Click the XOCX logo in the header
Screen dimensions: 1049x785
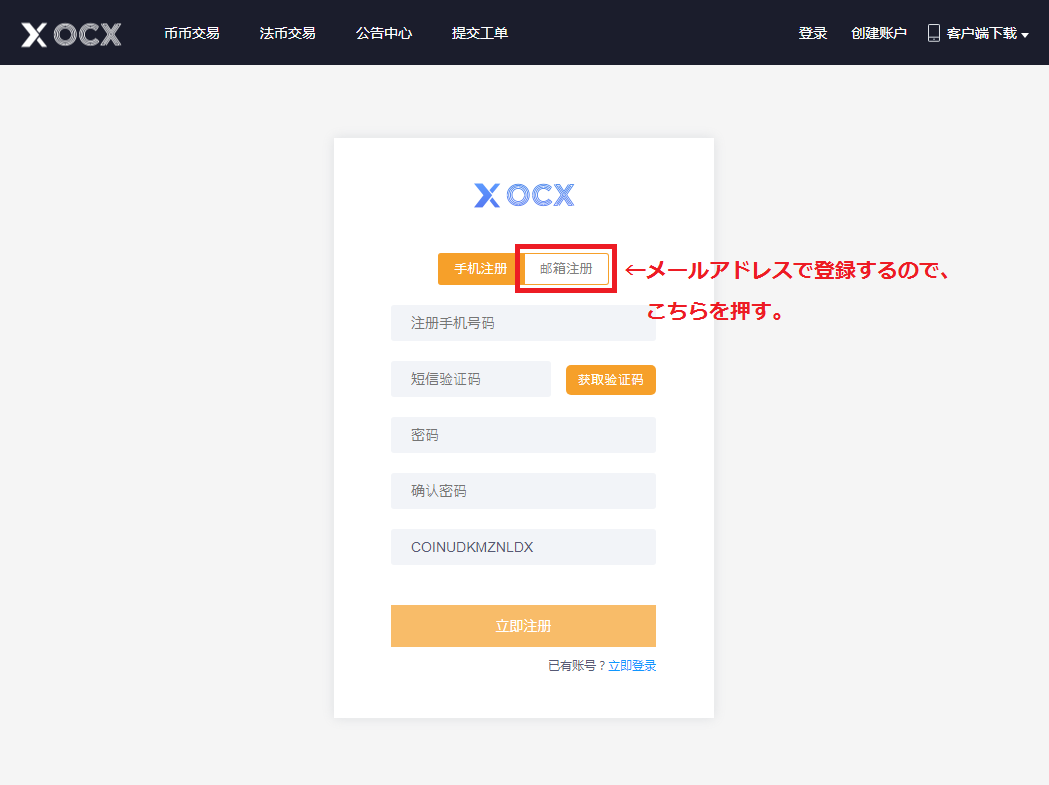pos(71,34)
